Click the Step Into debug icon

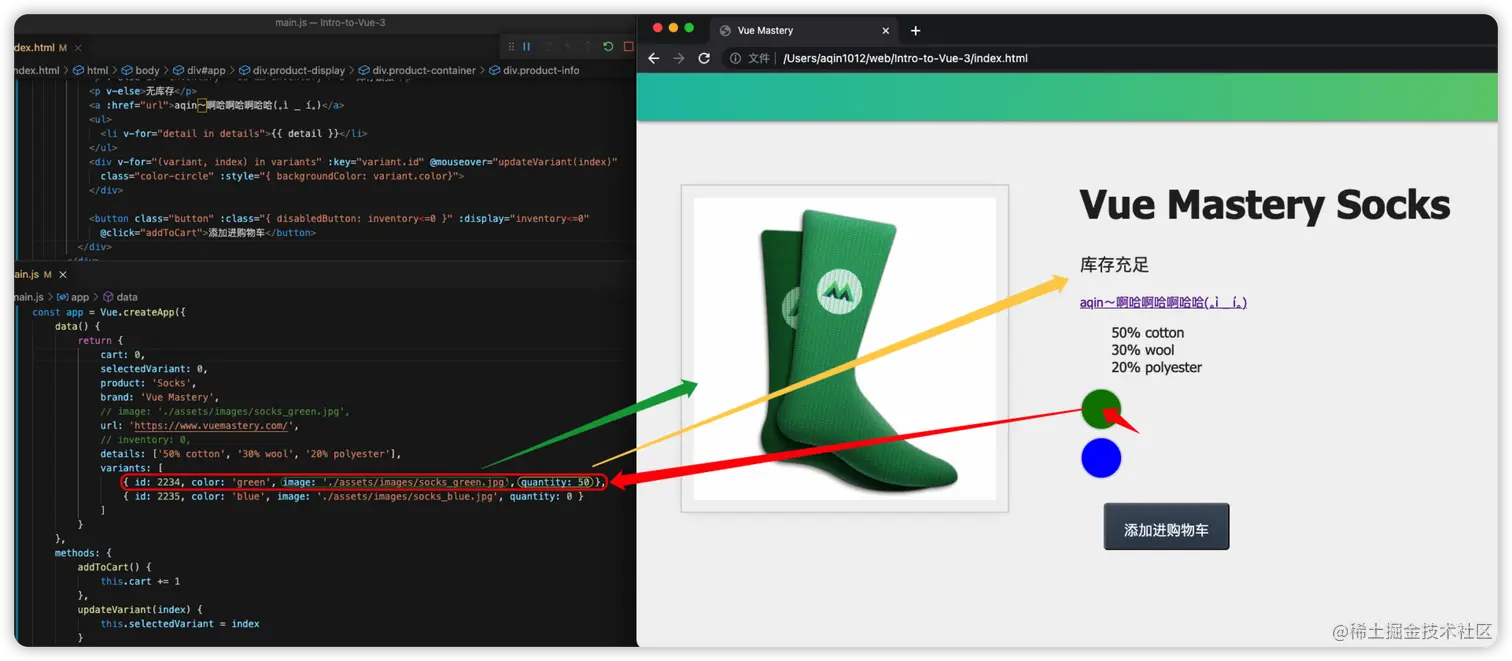coord(567,46)
